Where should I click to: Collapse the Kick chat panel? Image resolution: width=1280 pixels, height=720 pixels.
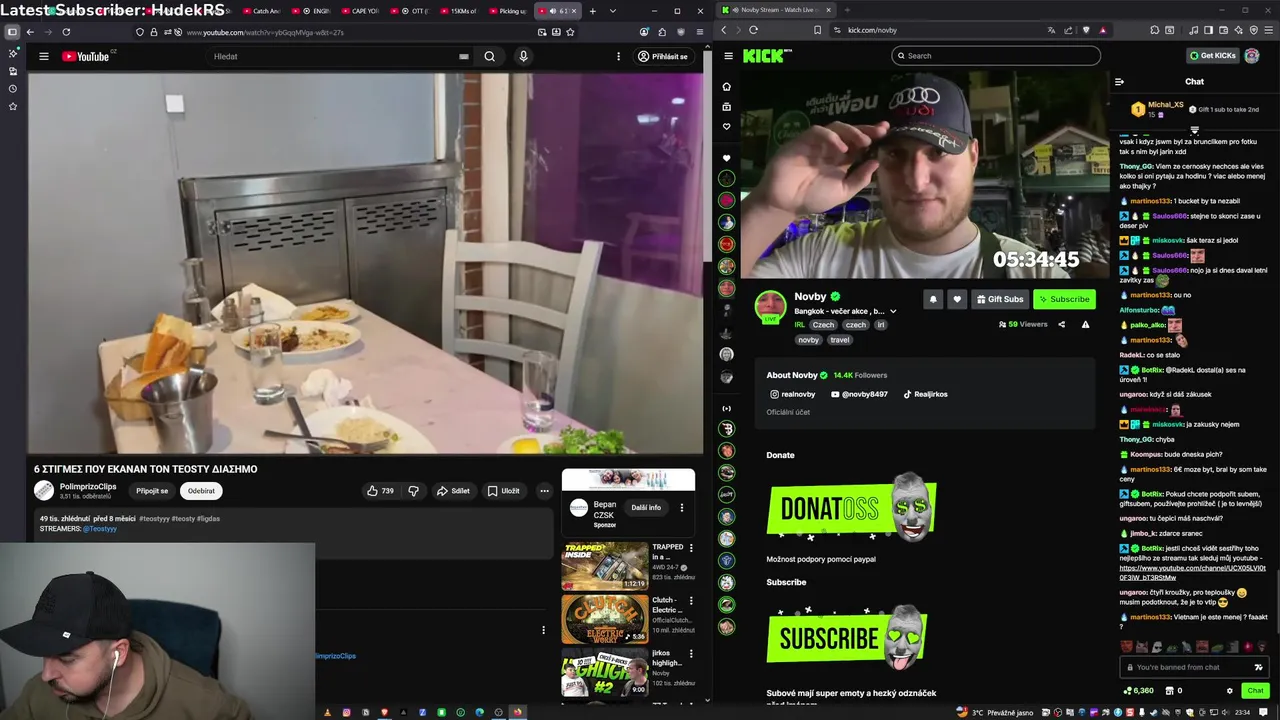[x=1119, y=82]
